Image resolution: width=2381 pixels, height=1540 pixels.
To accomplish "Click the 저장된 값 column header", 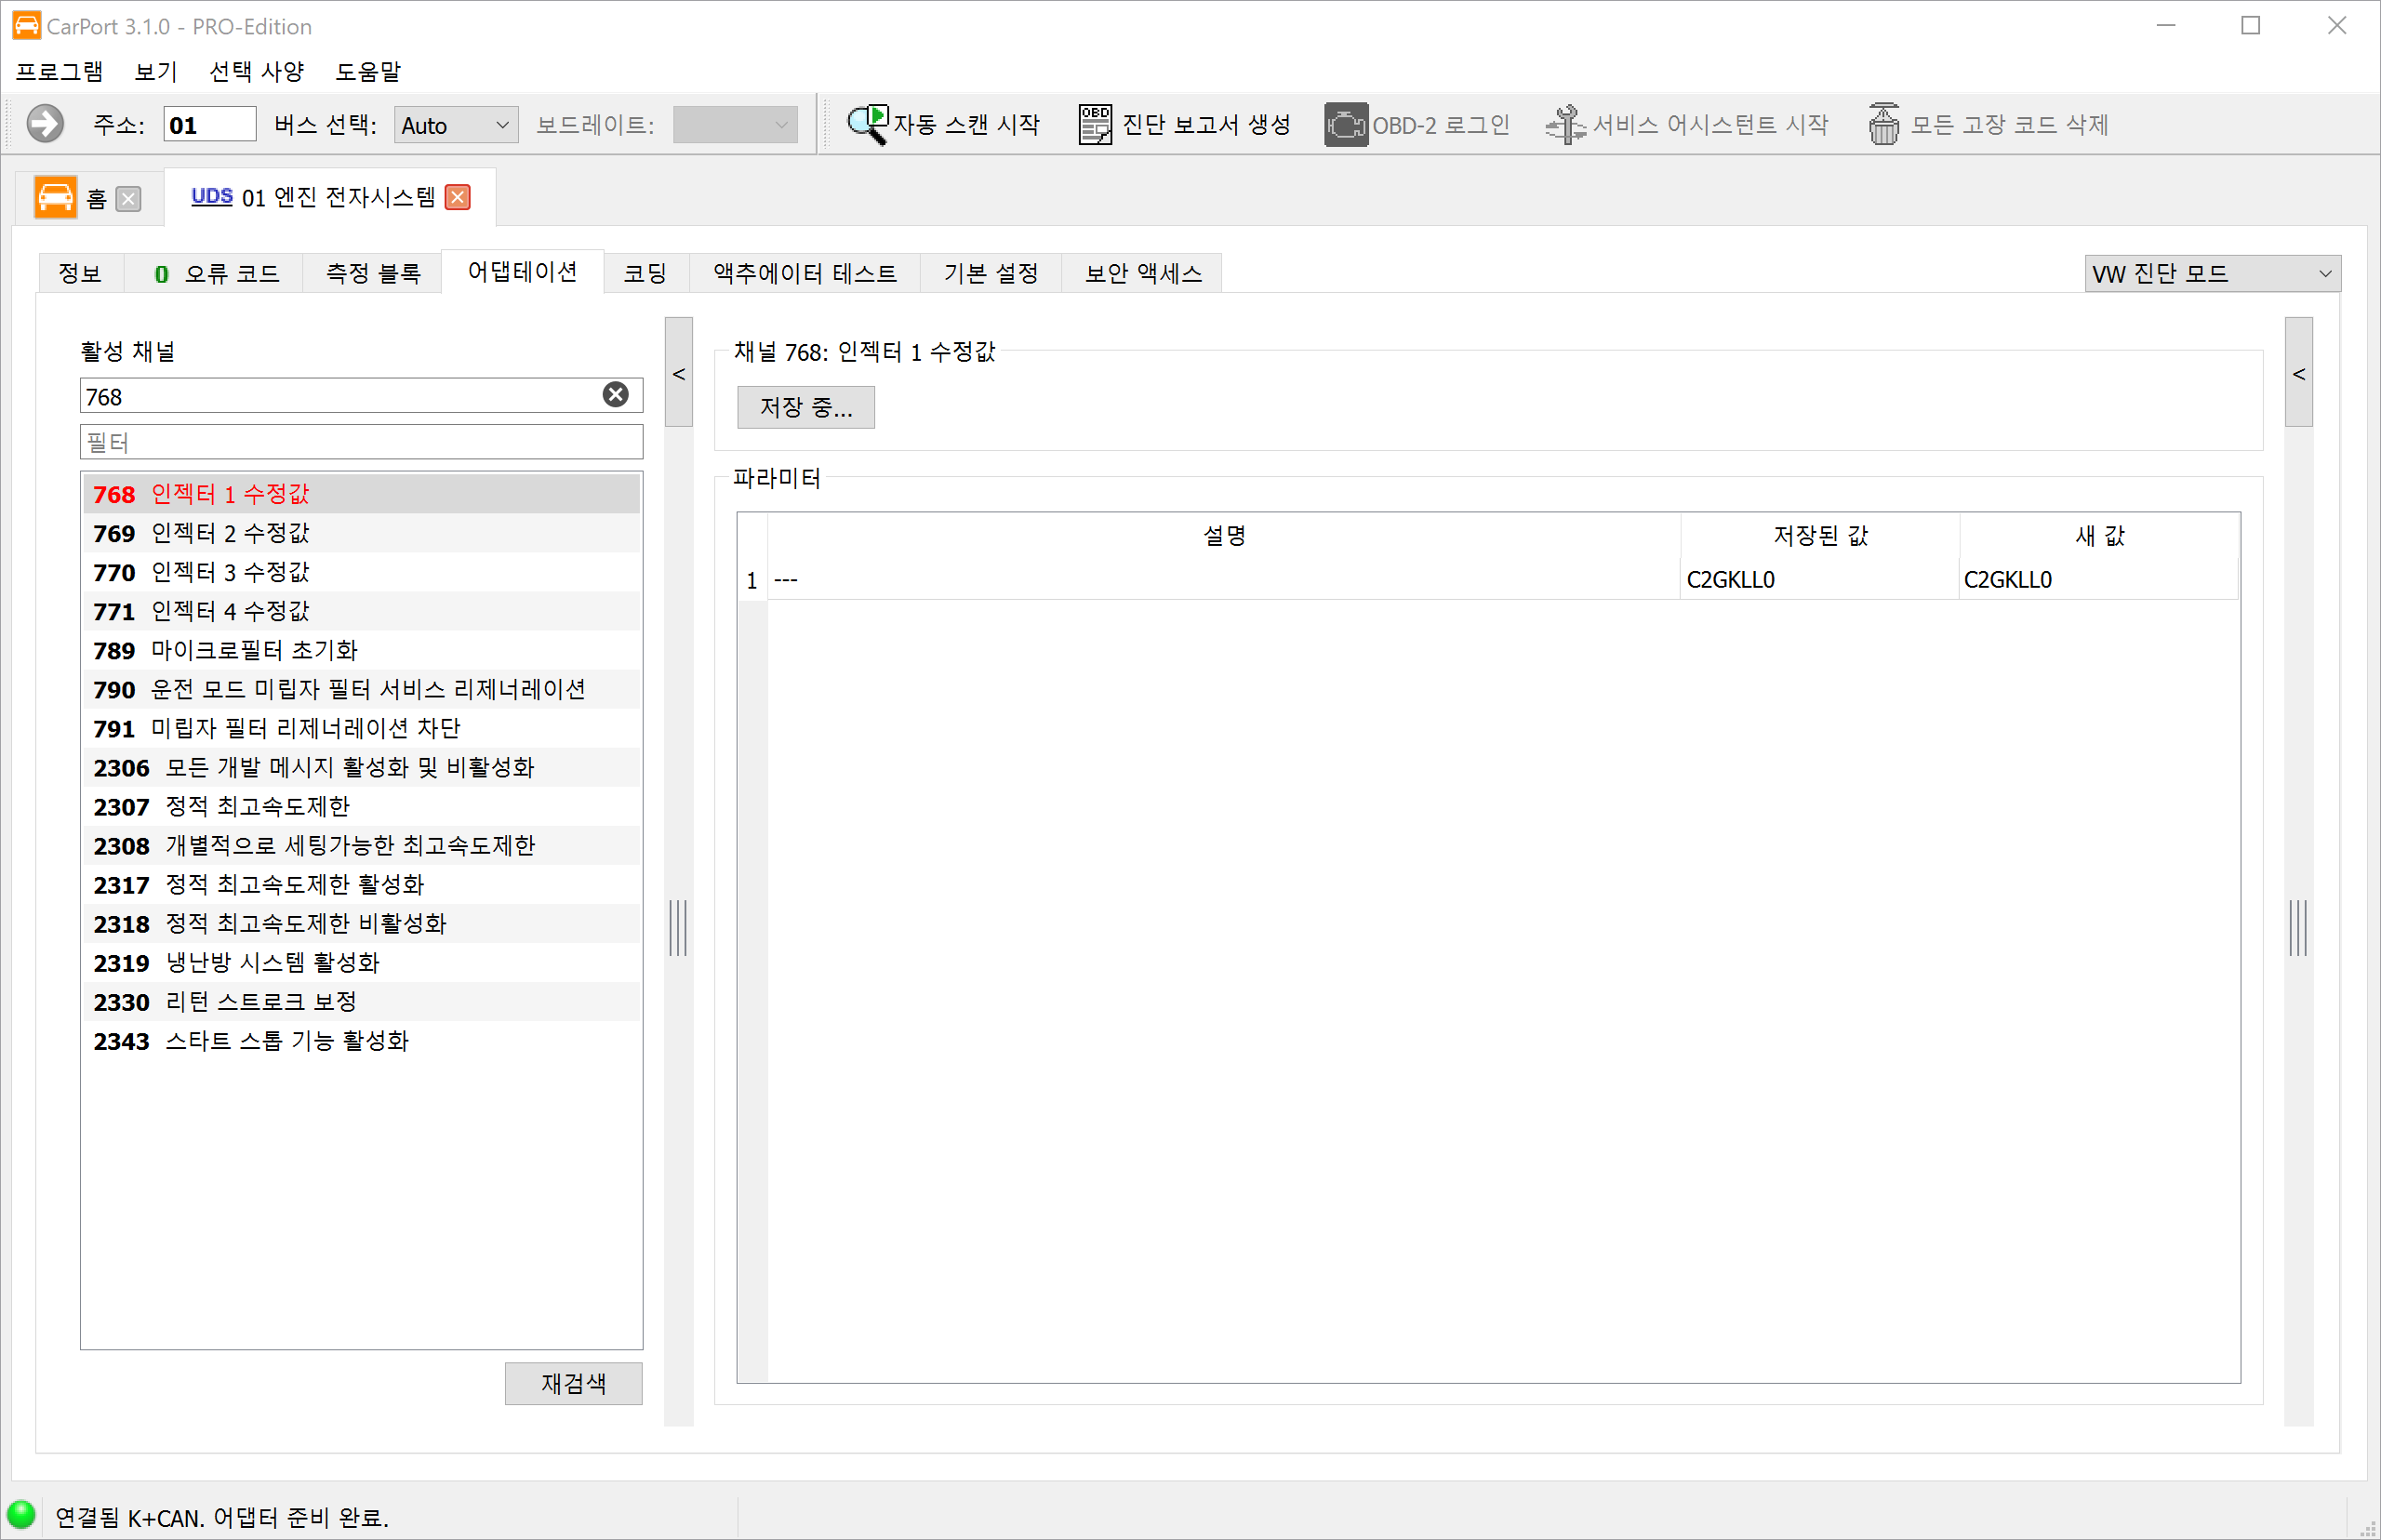I will click(x=1819, y=536).
